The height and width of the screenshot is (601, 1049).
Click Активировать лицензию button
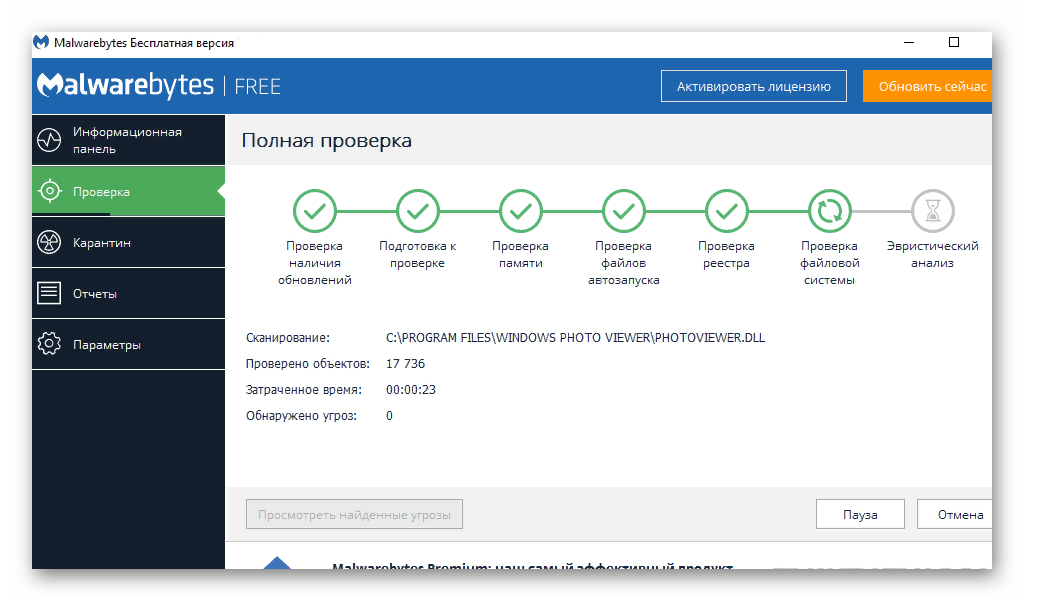click(x=753, y=86)
